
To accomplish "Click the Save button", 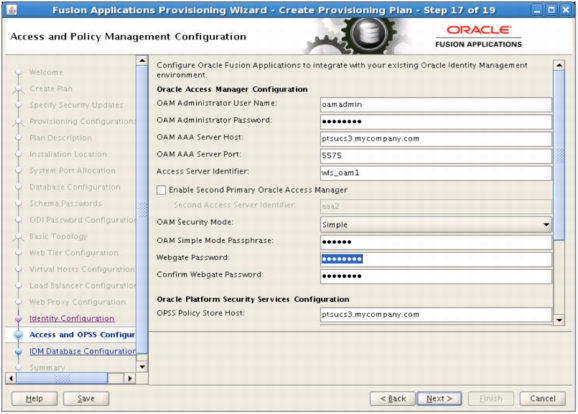I will pos(86,399).
